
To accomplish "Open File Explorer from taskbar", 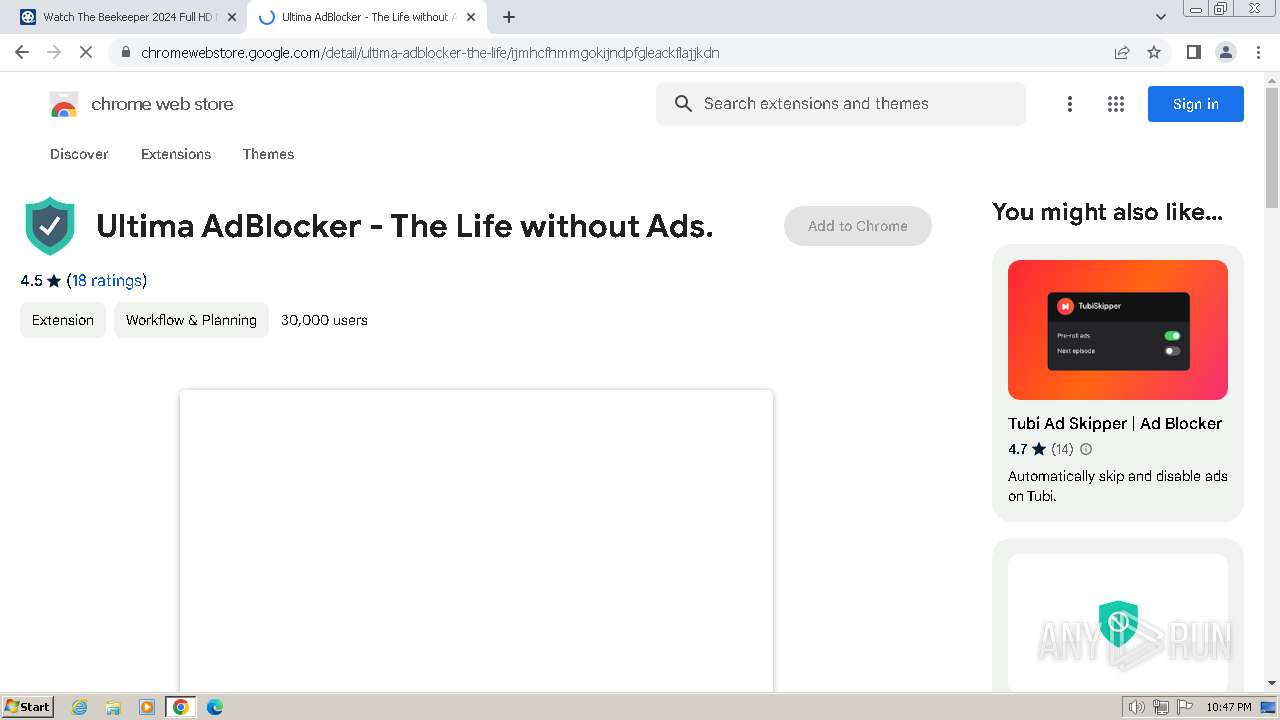I will (113, 707).
